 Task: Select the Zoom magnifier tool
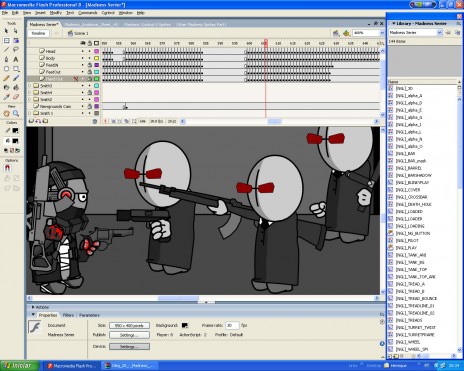(16, 114)
